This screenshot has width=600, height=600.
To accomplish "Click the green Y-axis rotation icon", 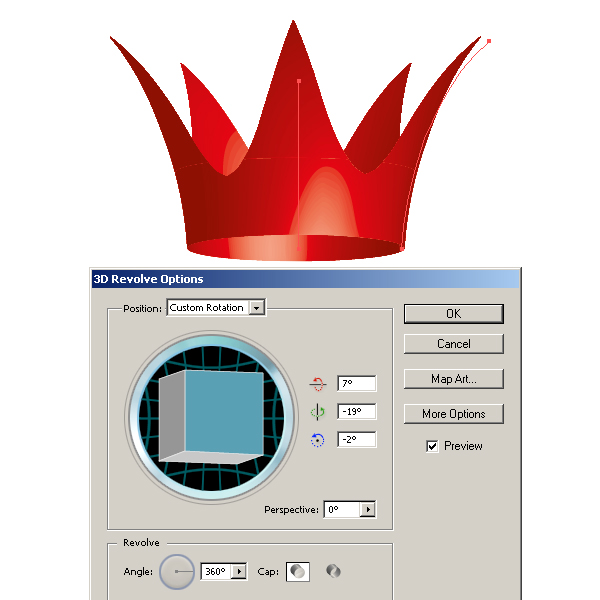I will (318, 412).
